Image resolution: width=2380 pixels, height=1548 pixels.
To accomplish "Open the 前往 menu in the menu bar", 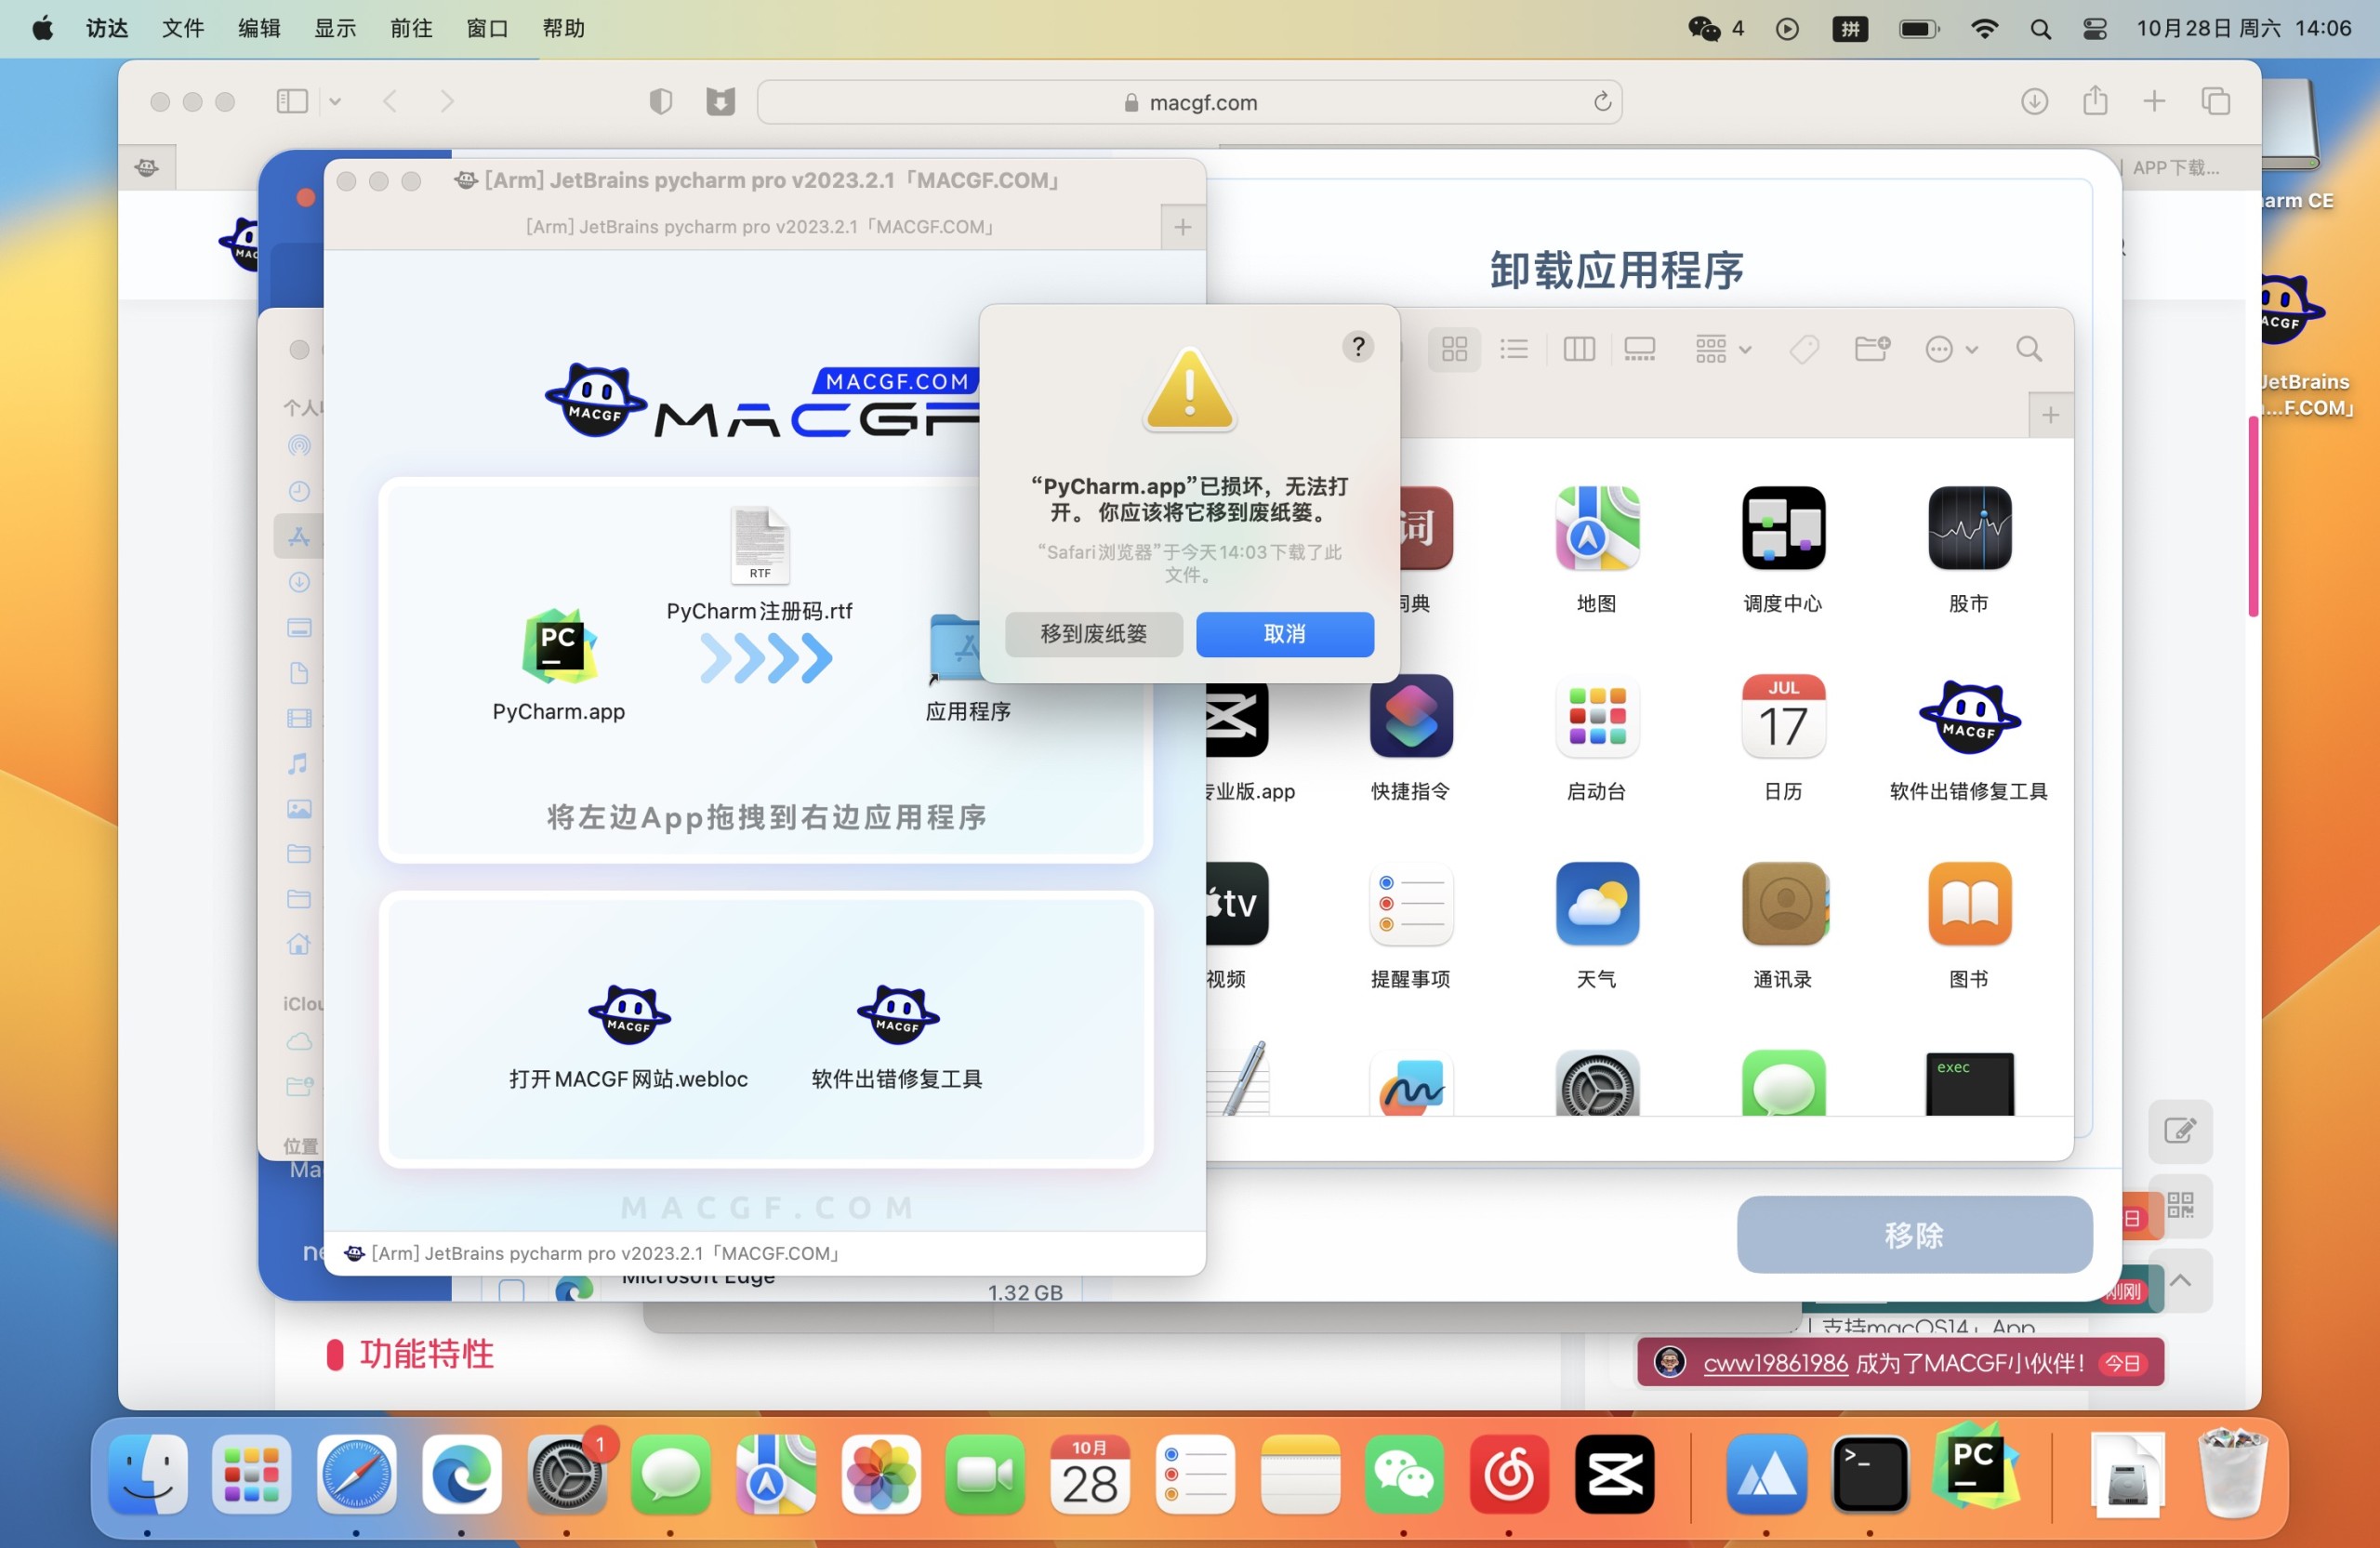I will [410, 28].
